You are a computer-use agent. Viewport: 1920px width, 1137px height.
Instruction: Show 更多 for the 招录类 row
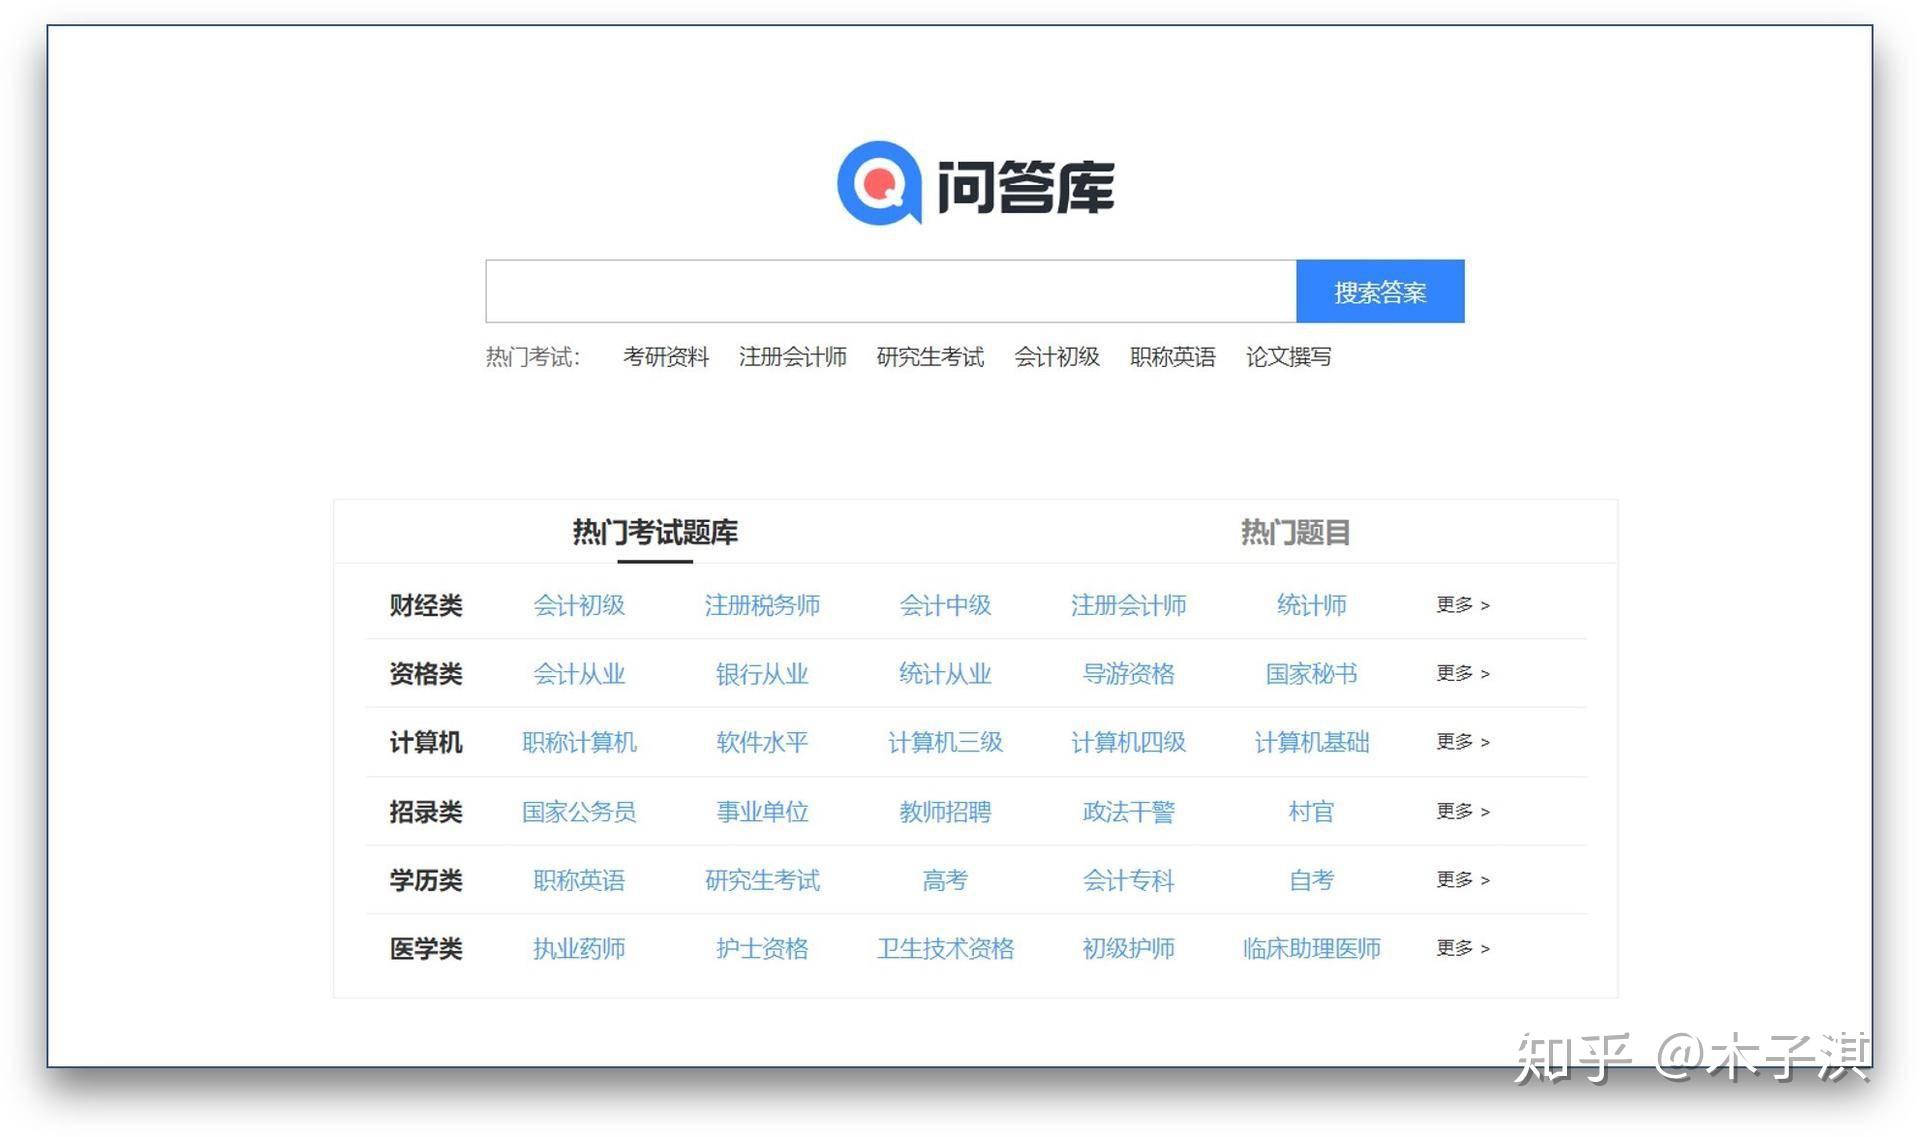[1462, 811]
